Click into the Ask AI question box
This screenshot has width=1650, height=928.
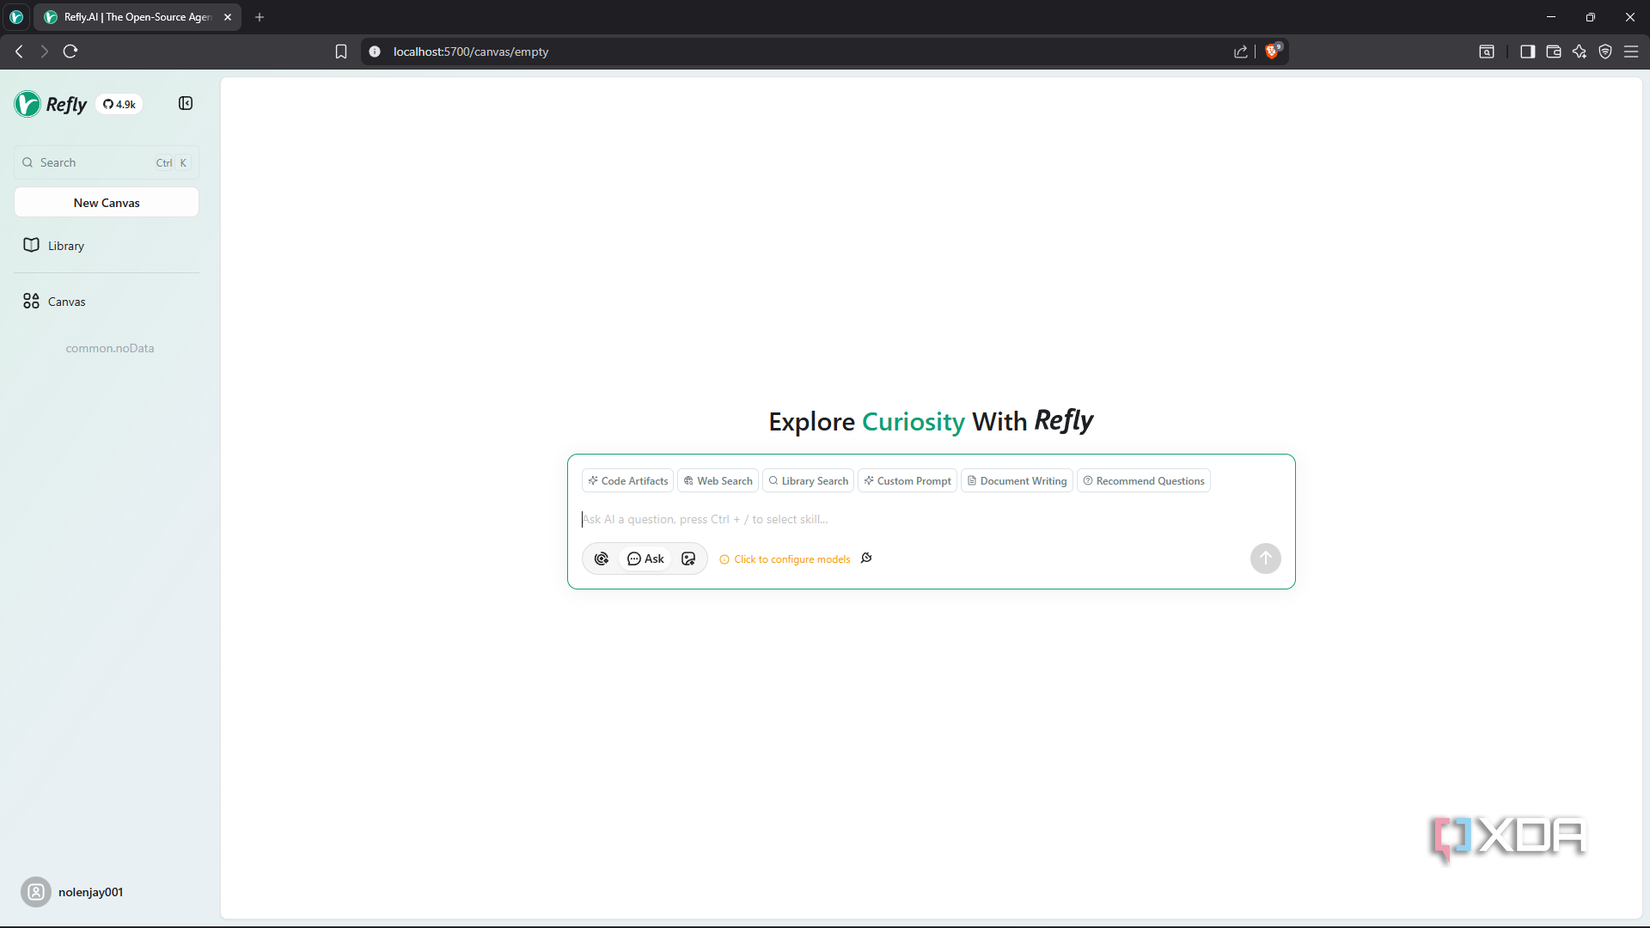(x=931, y=519)
